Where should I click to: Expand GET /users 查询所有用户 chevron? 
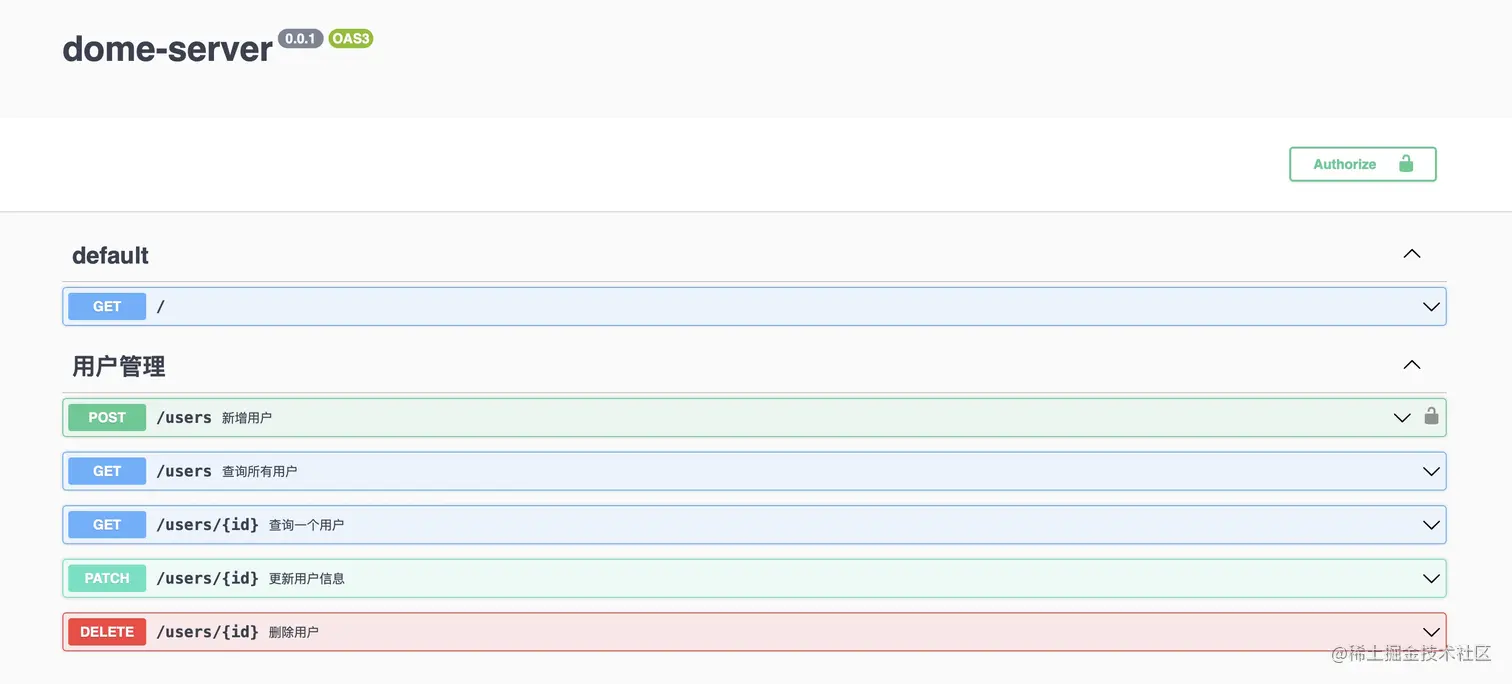(1431, 471)
